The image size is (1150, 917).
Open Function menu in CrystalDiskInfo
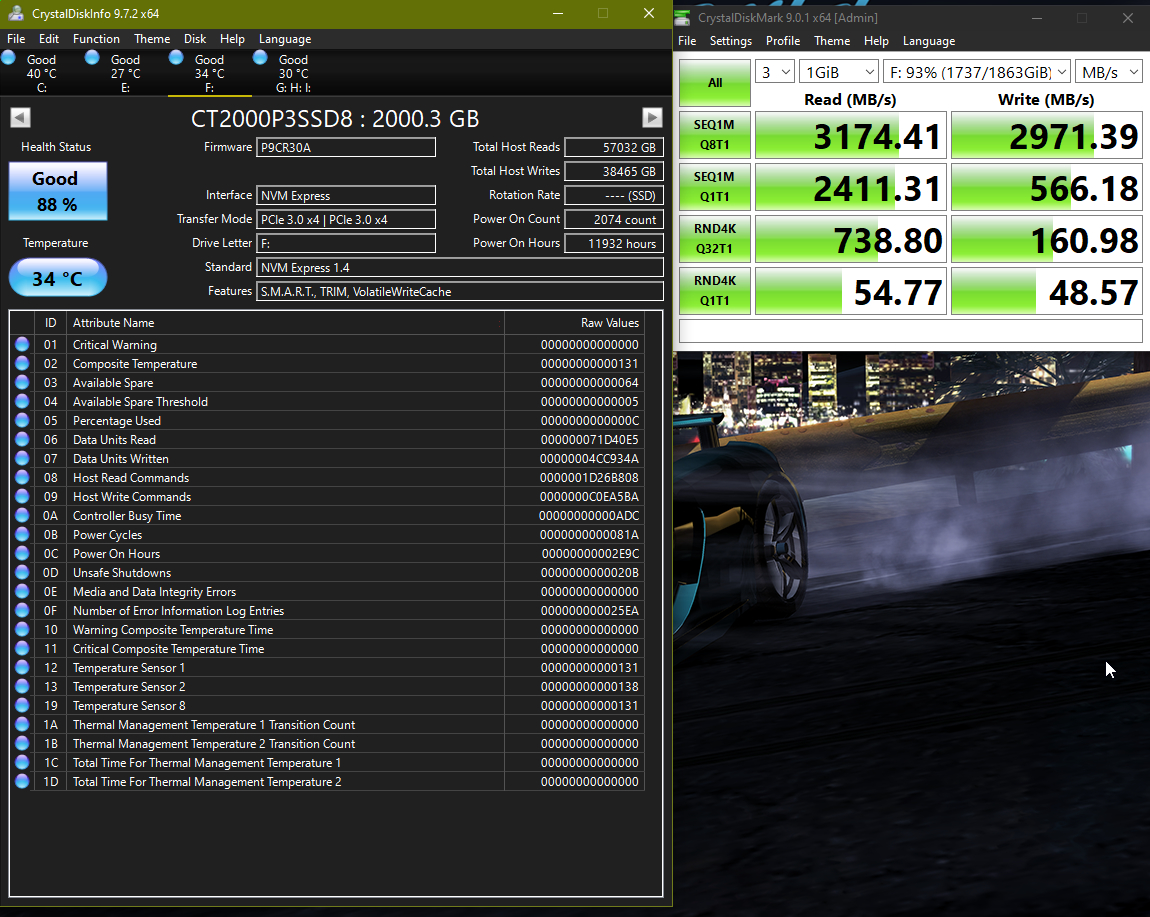coord(96,39)
